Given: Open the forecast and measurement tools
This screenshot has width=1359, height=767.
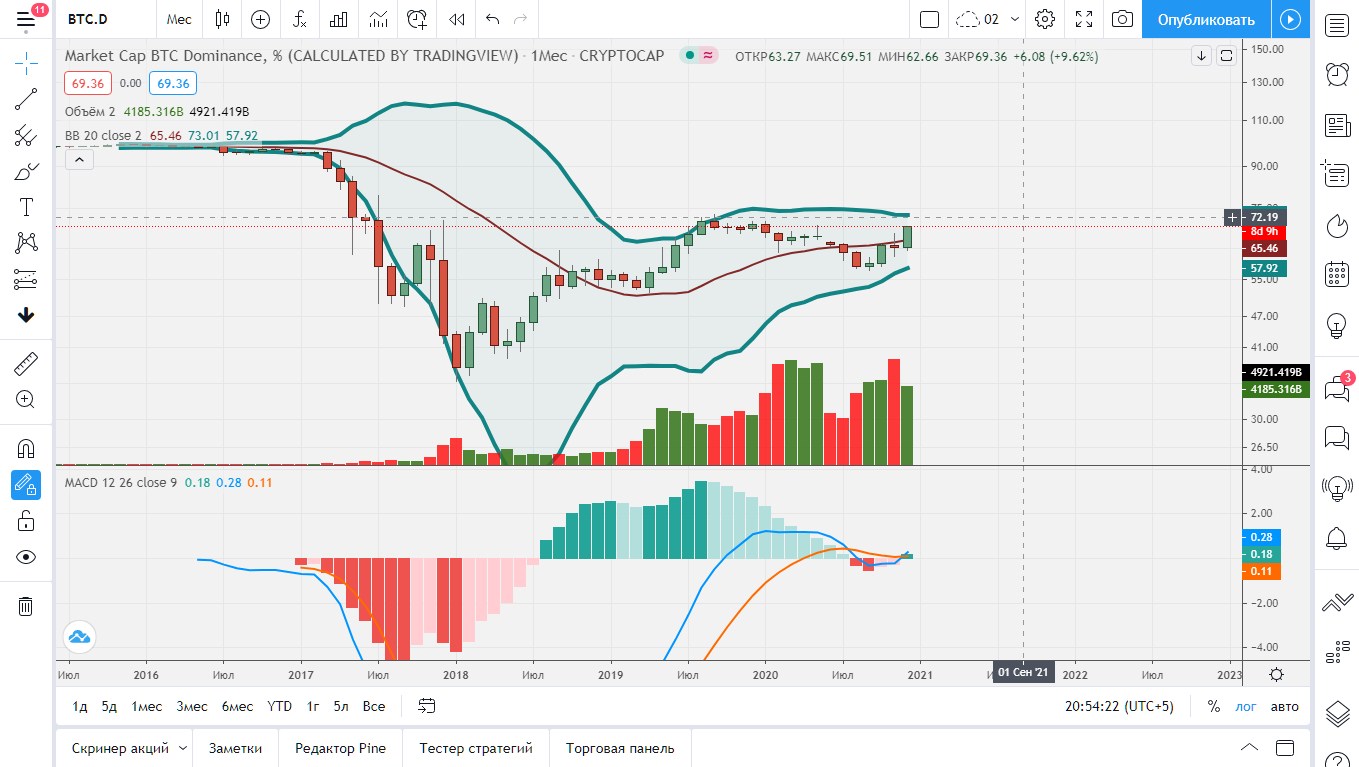Looking at the screenshot, I should point(26,279).
